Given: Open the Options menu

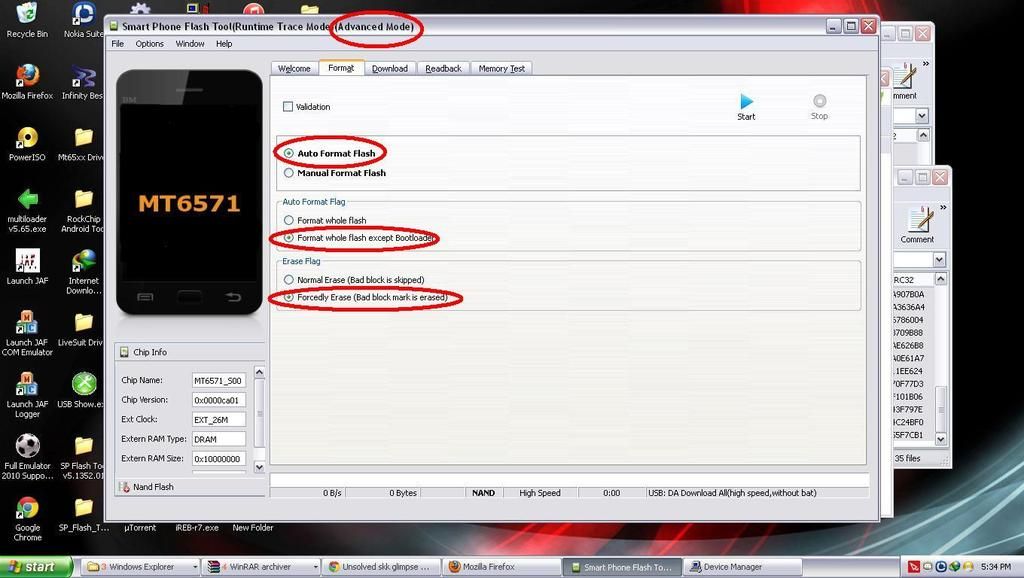Looking at the screenshot, I should pyautogui.click(x=149, y=44).
